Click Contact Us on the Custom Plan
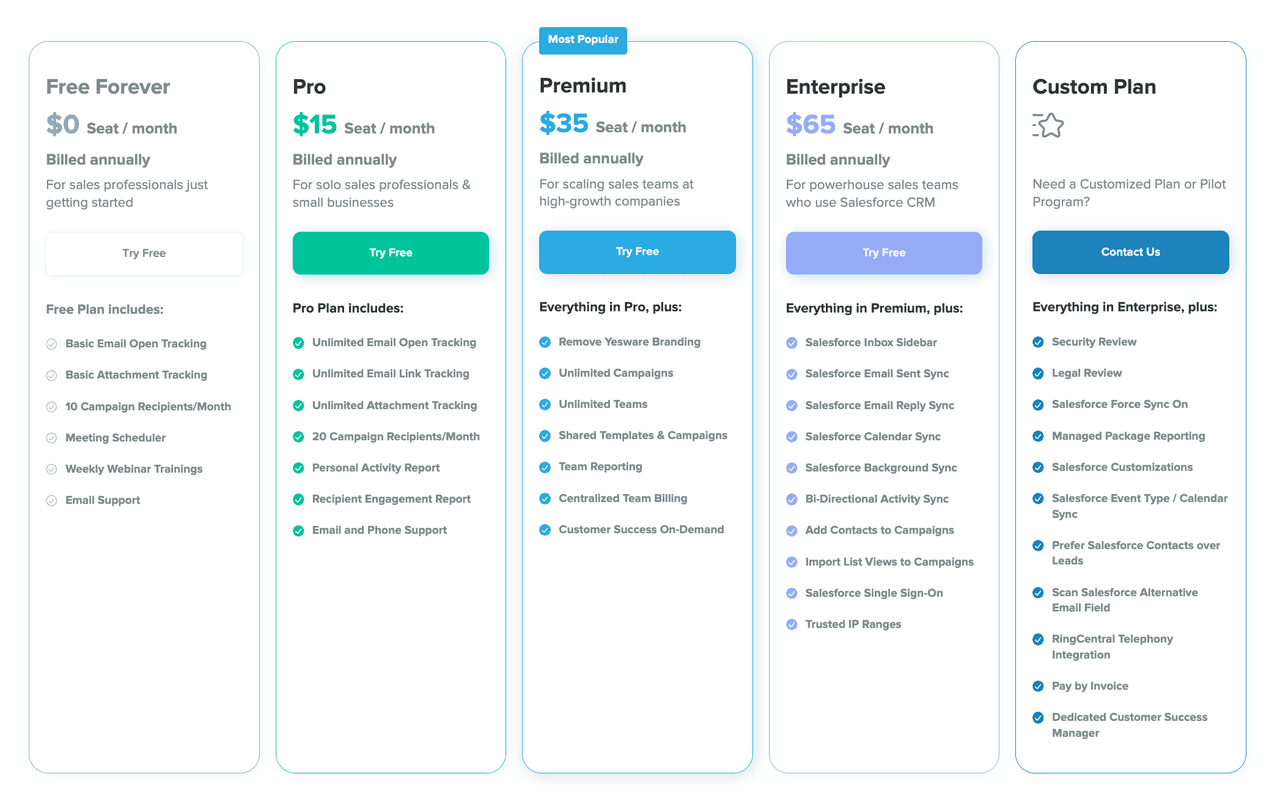 click(x=1130, y=252)
